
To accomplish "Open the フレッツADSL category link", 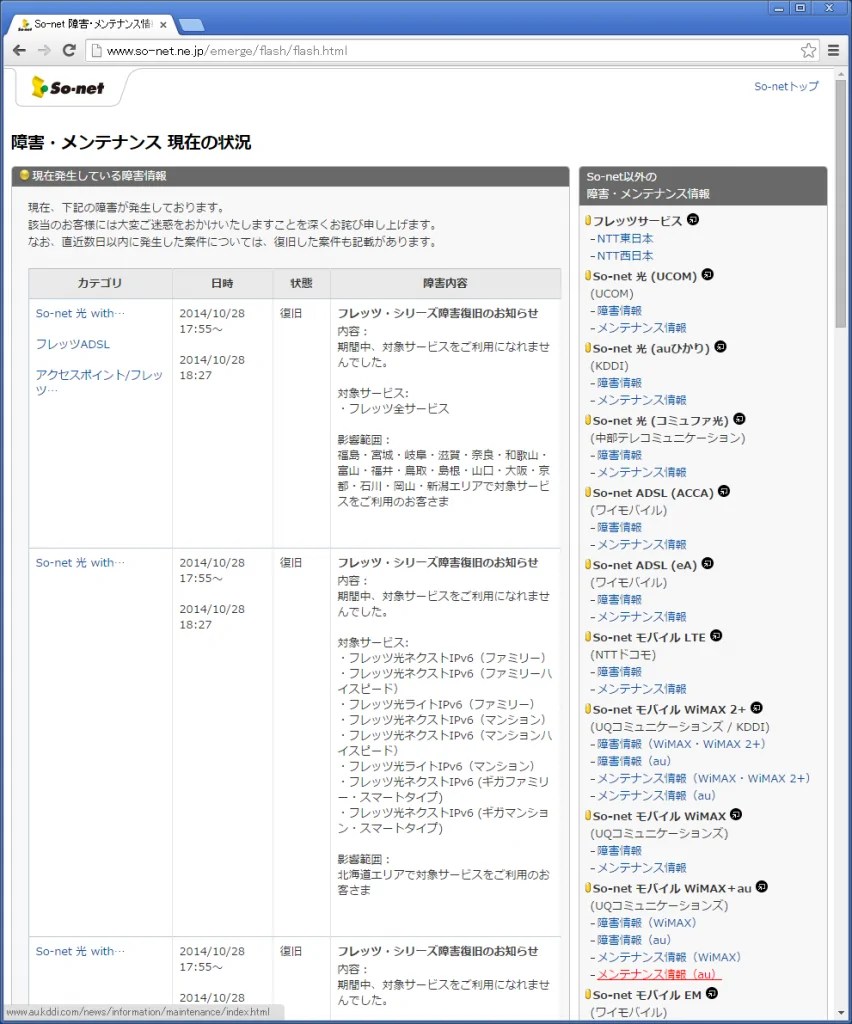I will tap(72, 344).
